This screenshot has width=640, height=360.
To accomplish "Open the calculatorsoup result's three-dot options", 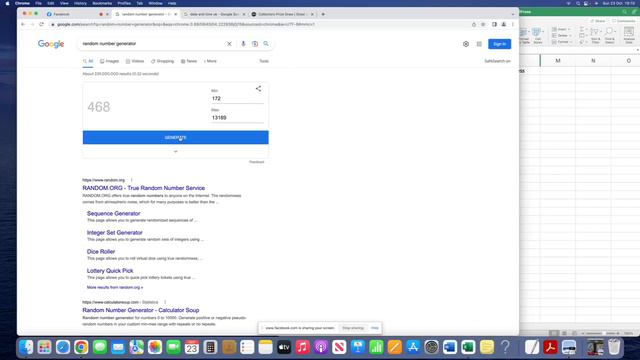I will tap(165, 302).
